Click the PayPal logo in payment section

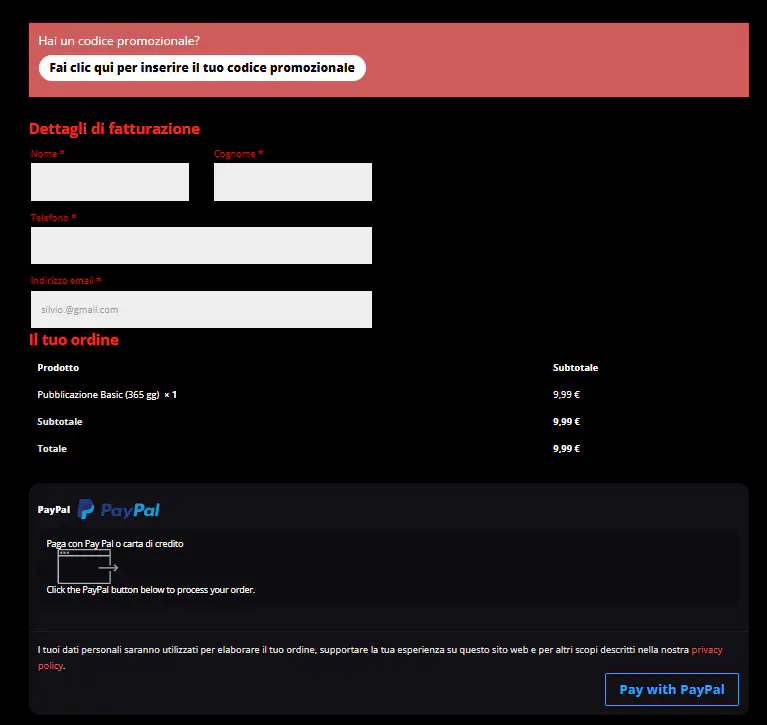click(x=119, y=510)
